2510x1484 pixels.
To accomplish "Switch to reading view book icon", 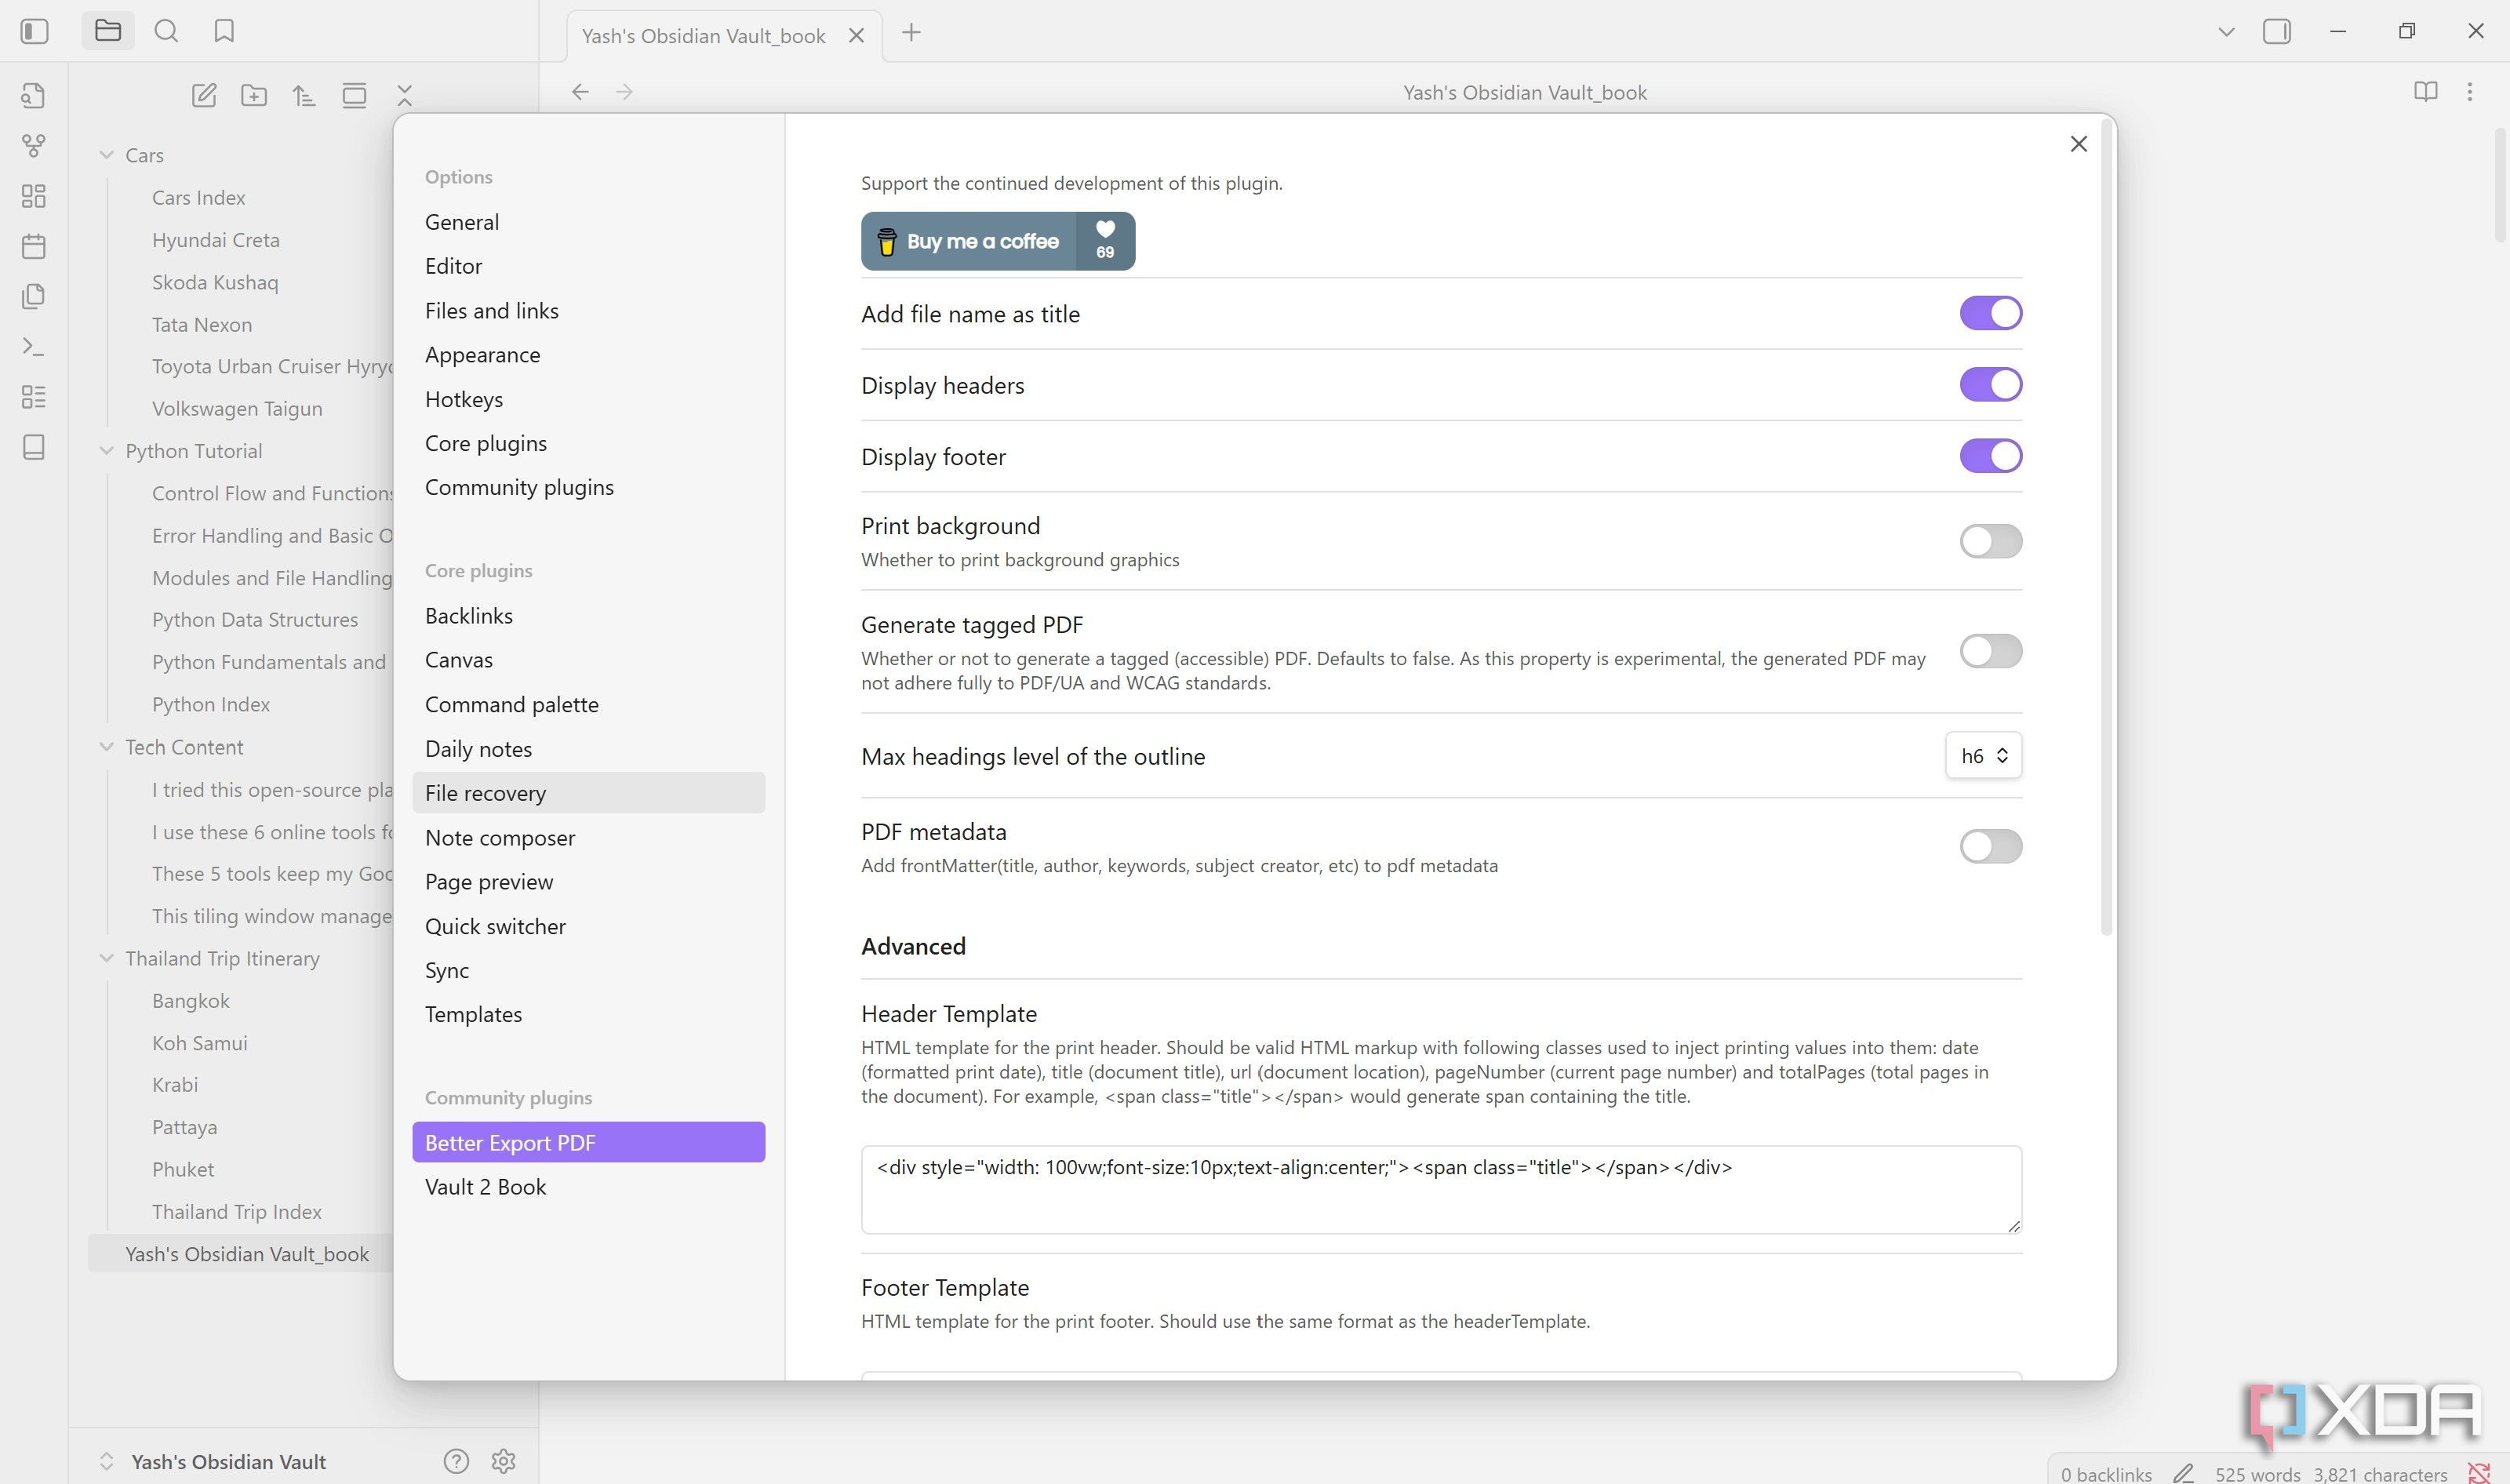I will tap(2425, 92).
